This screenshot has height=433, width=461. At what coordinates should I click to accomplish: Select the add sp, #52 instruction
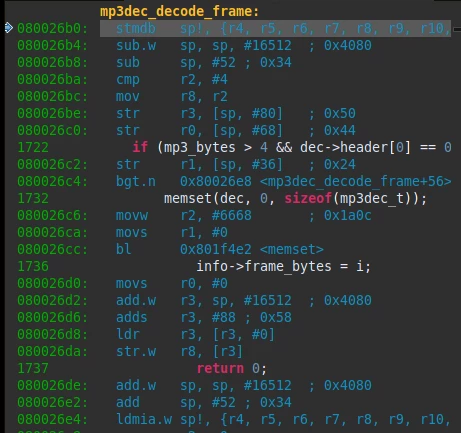coord(204,403)
